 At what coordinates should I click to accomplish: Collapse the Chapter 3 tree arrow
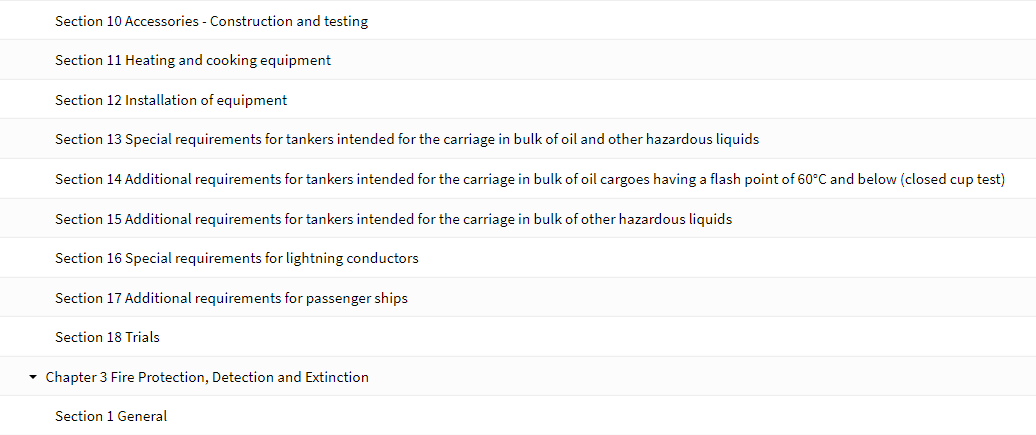tap(33, 377)
